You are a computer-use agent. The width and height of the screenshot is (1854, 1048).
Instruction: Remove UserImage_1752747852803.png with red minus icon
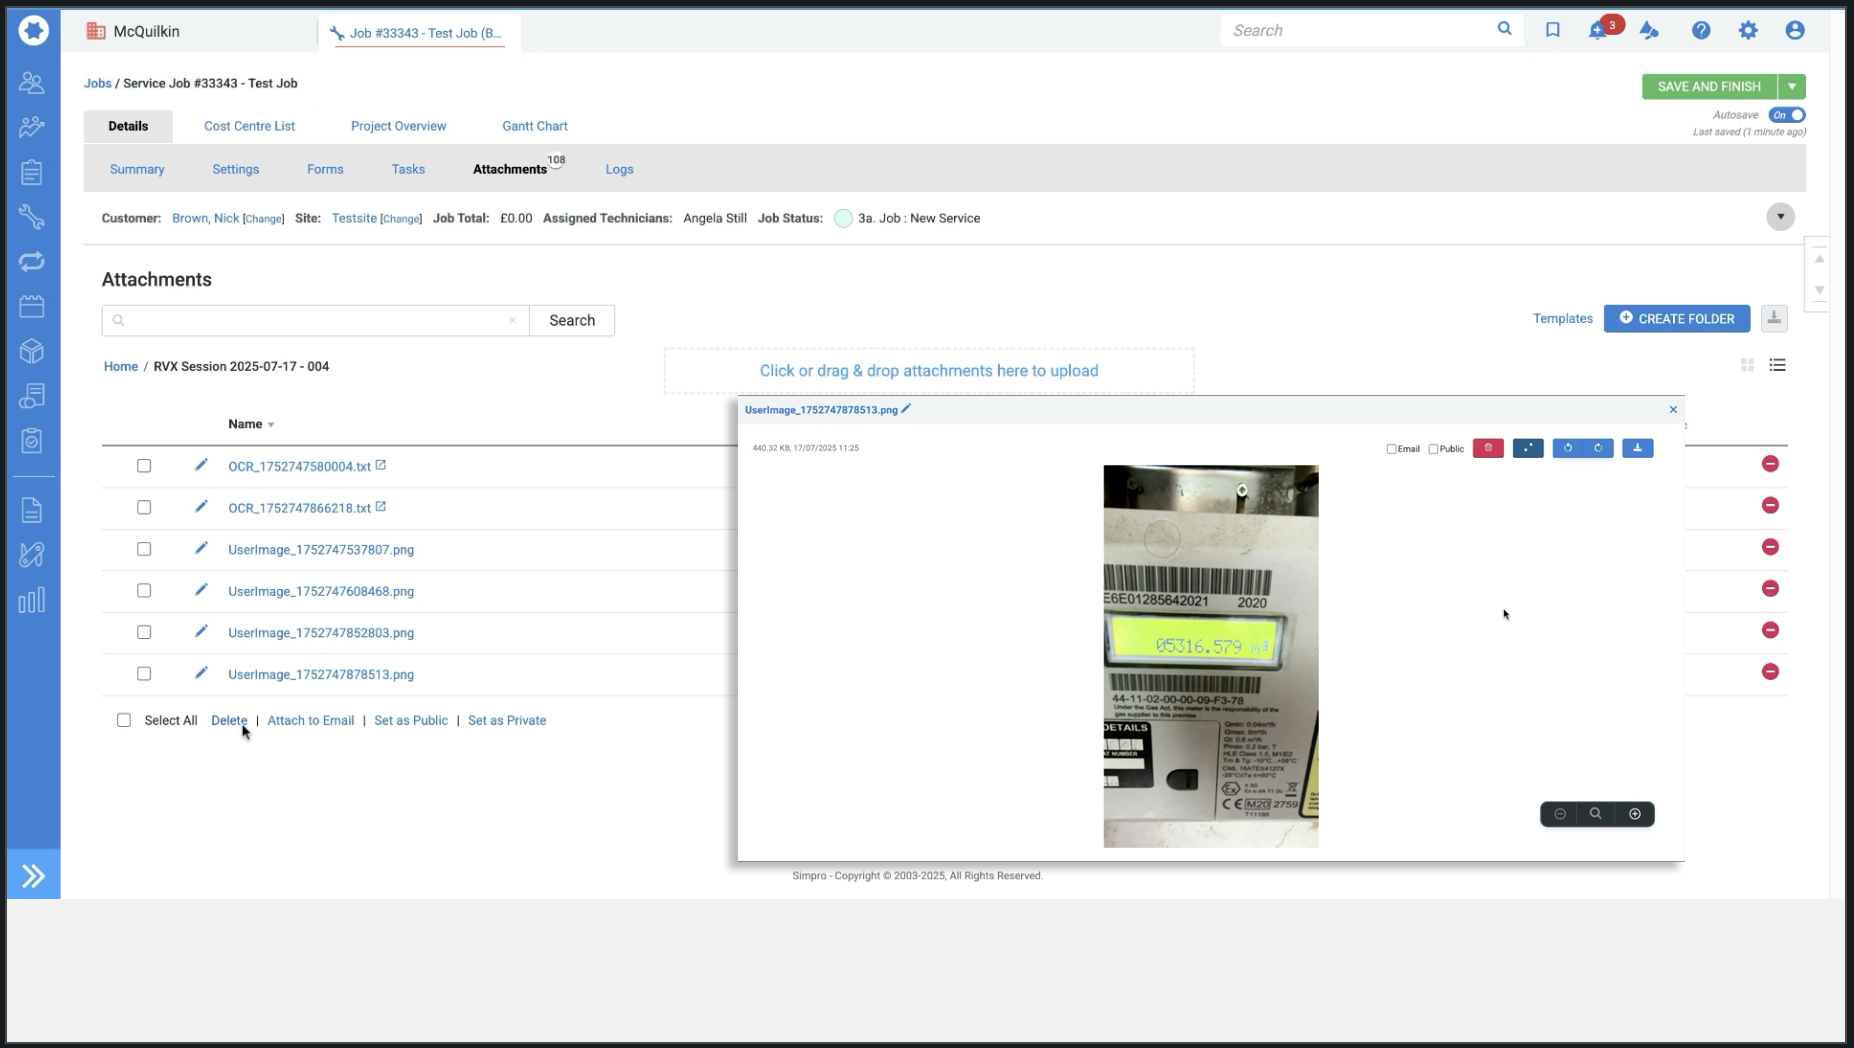pos(1770,630)
